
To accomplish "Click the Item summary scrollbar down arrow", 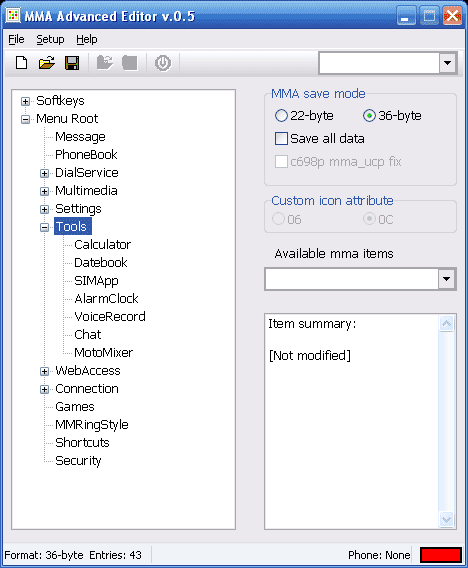I will (x=447, y=520).
